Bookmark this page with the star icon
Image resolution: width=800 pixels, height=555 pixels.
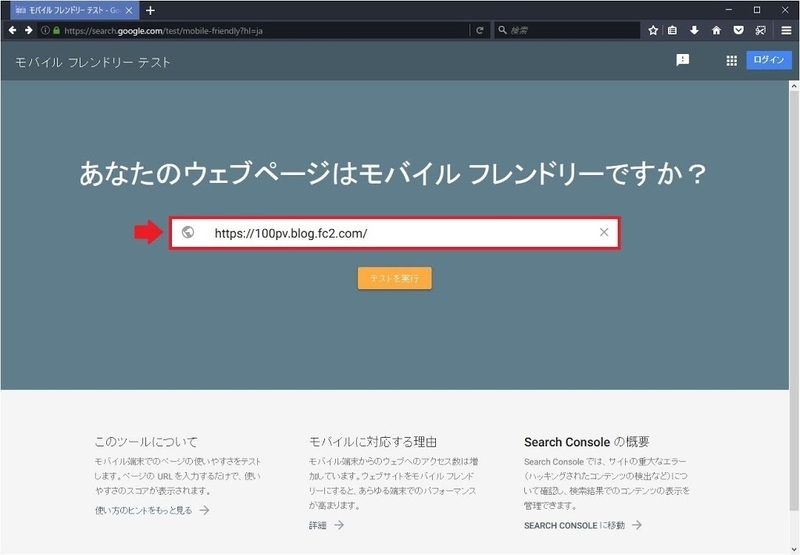pos(653,31)
